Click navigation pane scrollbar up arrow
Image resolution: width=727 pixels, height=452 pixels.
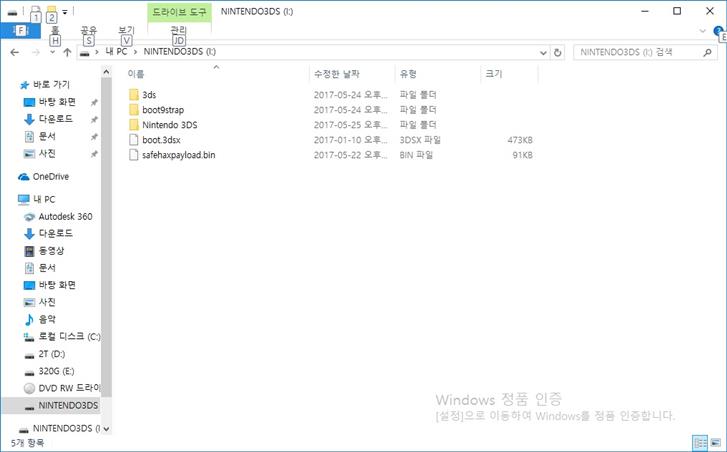coord(106,72)
